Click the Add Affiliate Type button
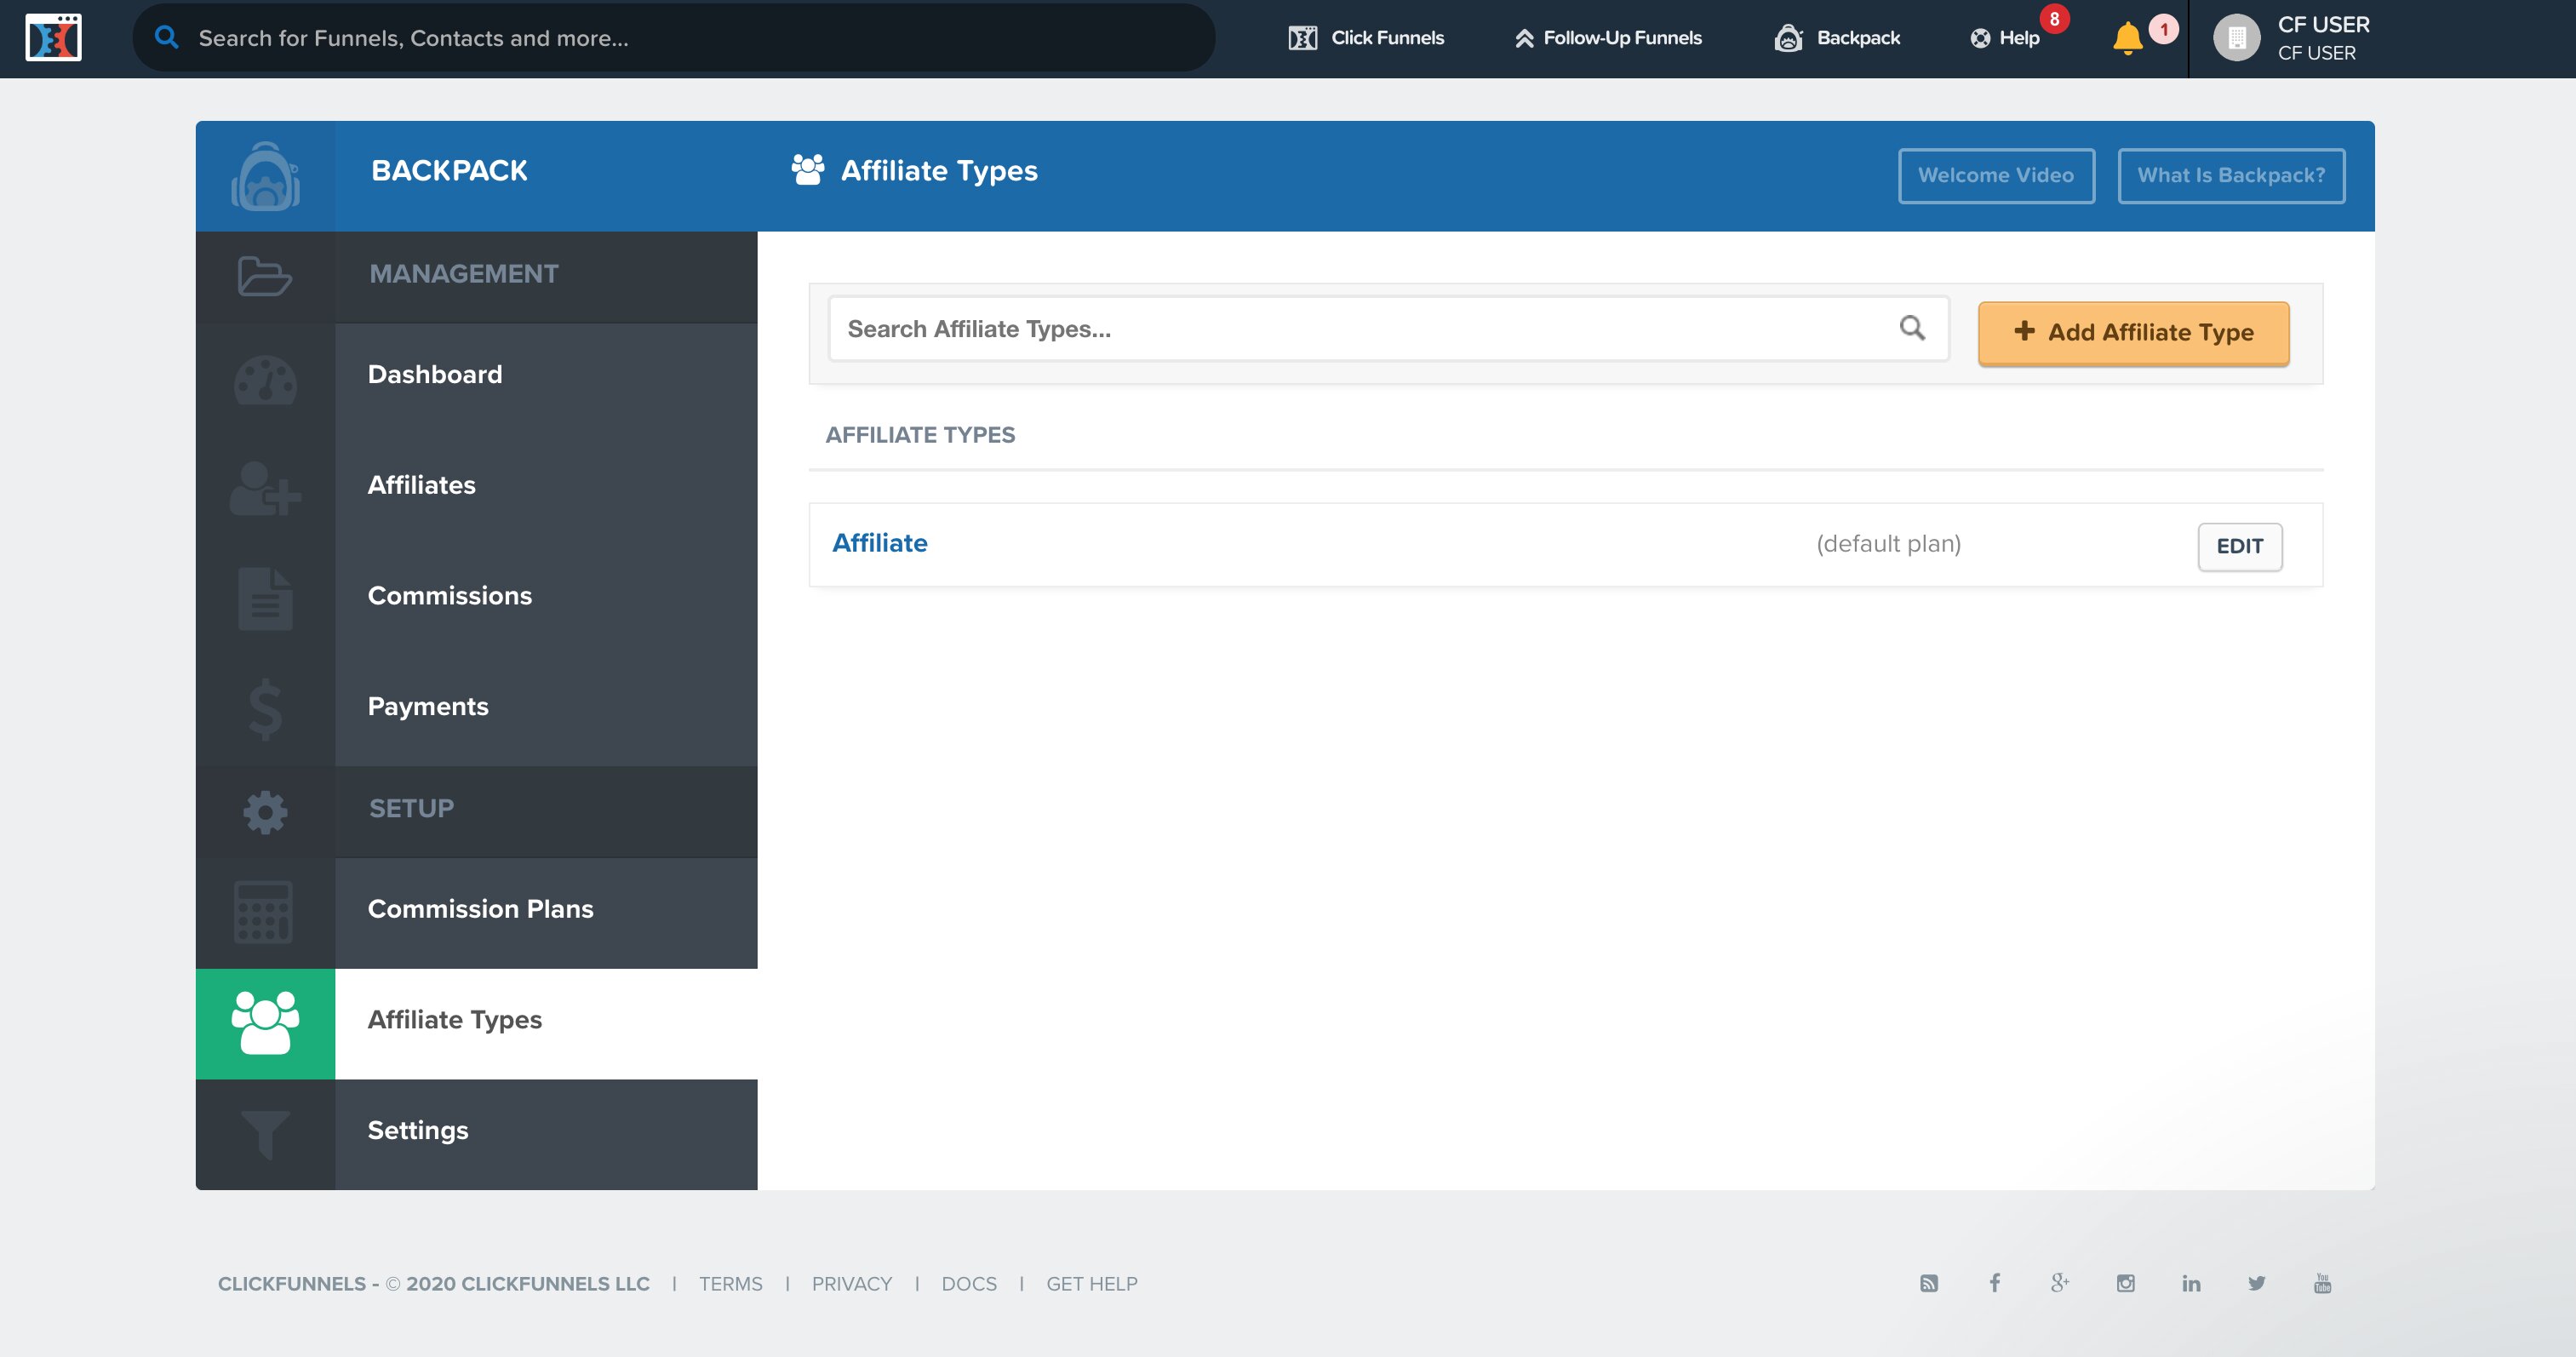 coord(2133,332)
